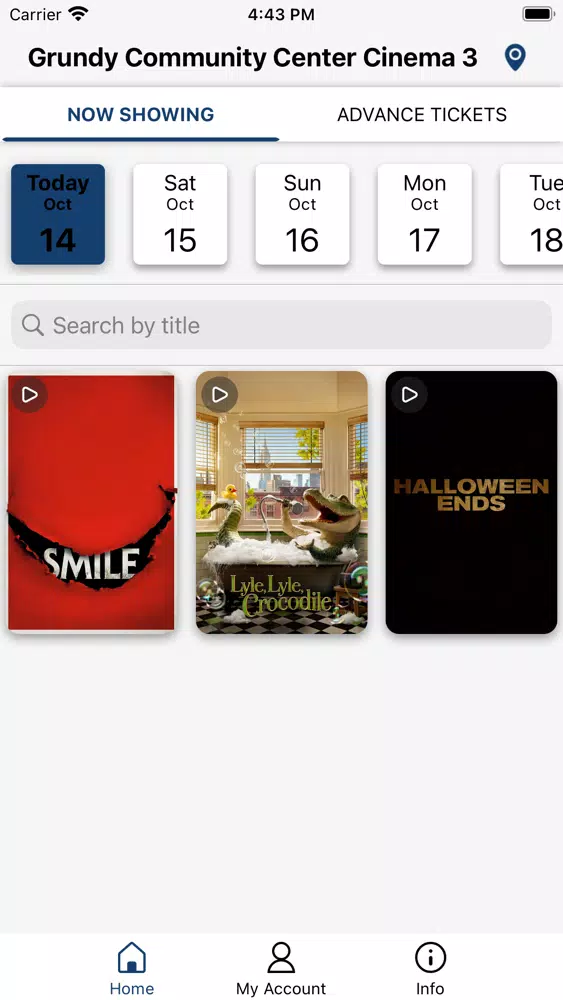Focus the Search by title field
This screenshot has height=1000, width=563.
point(281,325)
